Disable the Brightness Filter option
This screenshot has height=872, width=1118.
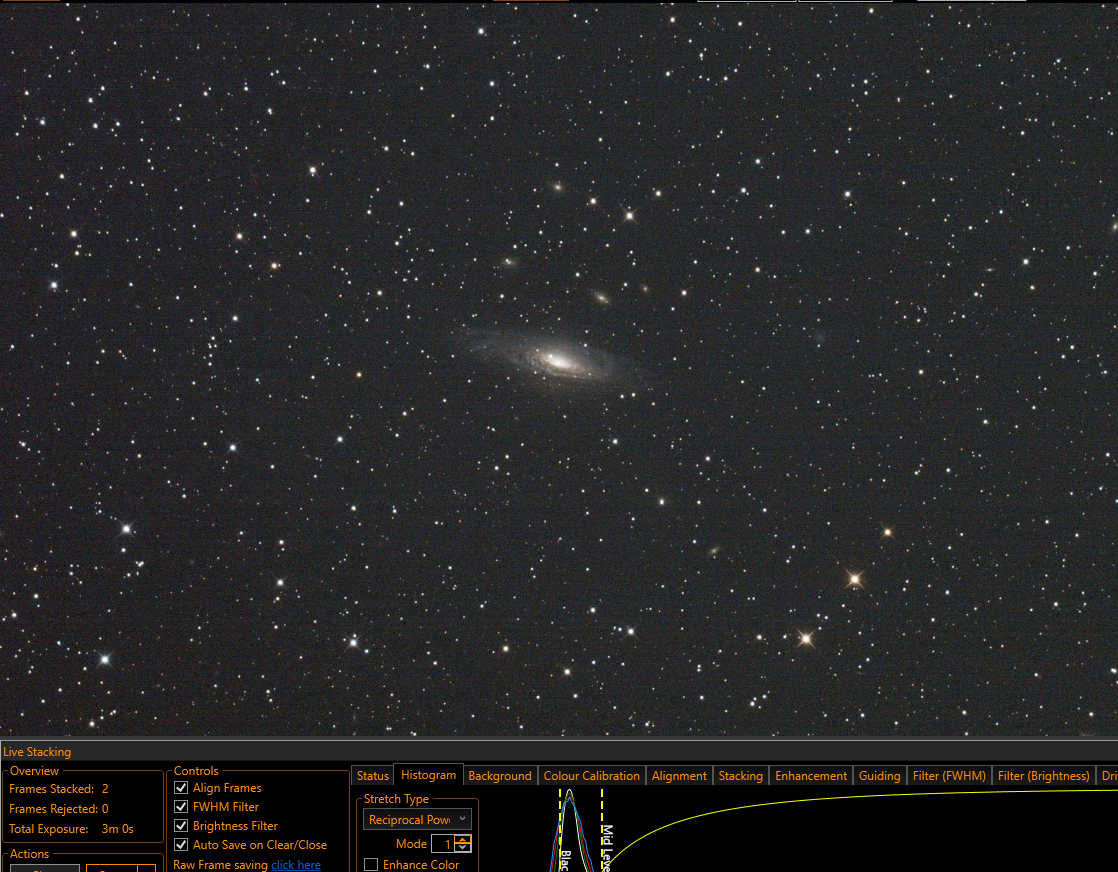[181, 826]
